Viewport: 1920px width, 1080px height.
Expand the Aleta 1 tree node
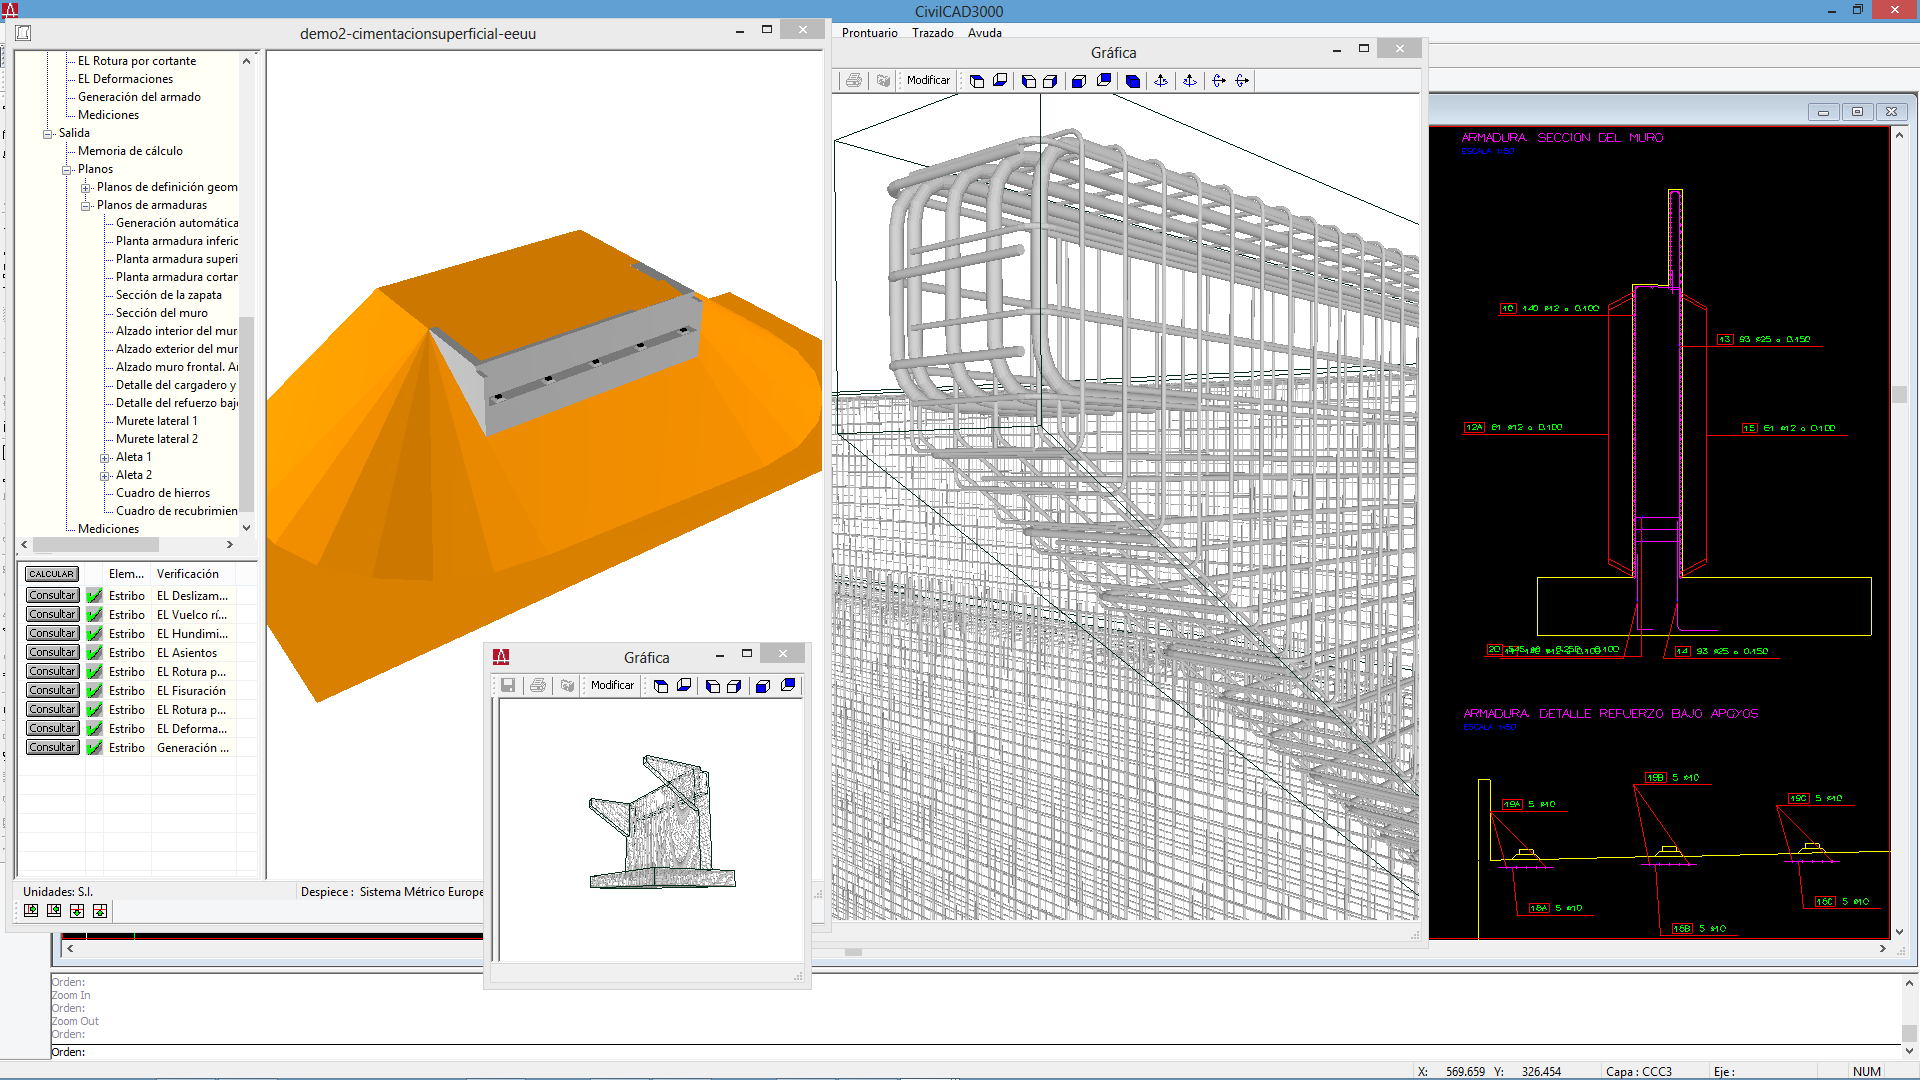point(105,458)
